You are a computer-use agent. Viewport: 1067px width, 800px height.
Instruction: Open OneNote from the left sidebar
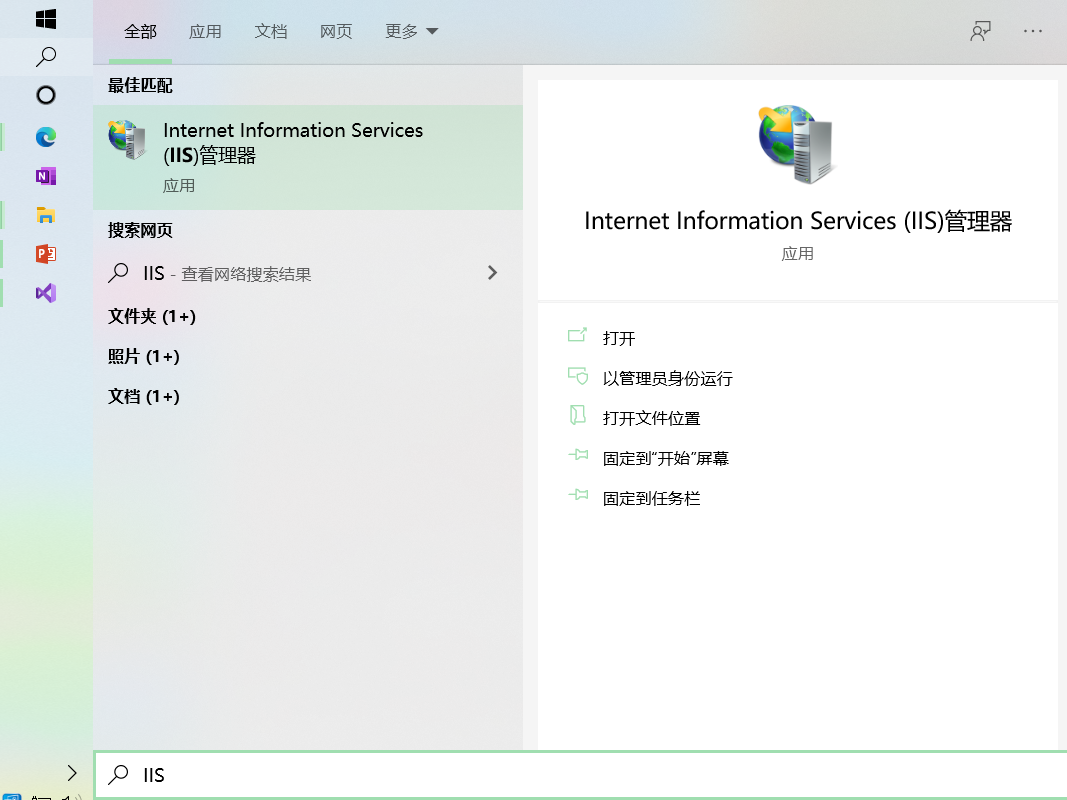pyautogui.click(x=45, y=176)
